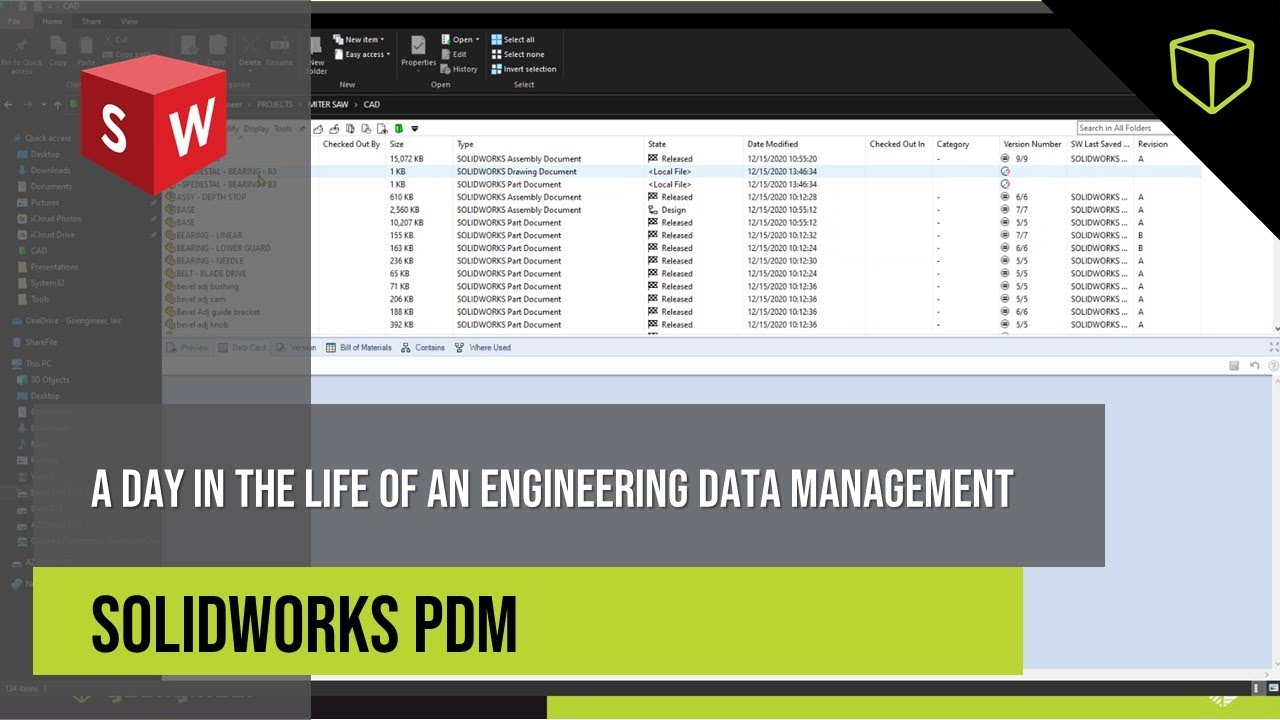
Task: Click the save icon above the data card
Action: click(x=1234, y=366)
